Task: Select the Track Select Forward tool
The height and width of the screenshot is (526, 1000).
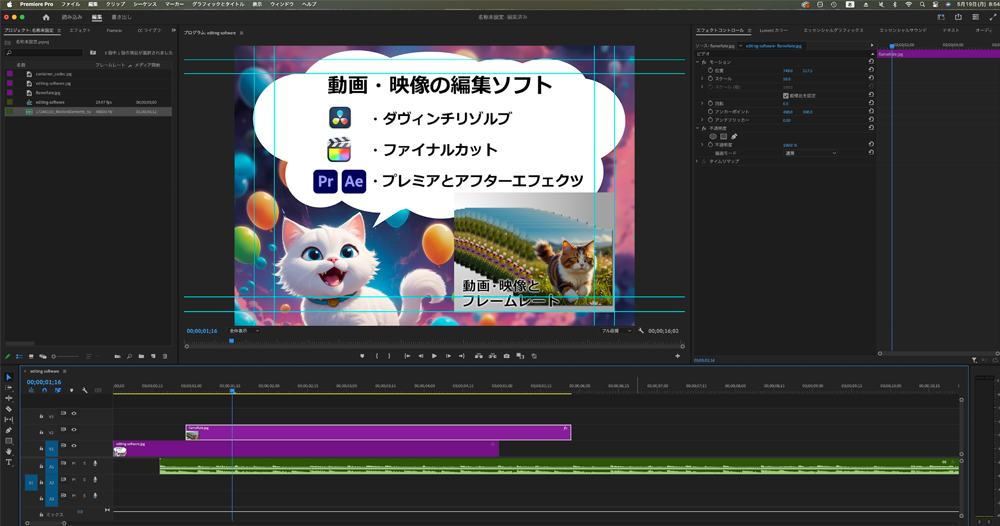Action: point(8,388)
